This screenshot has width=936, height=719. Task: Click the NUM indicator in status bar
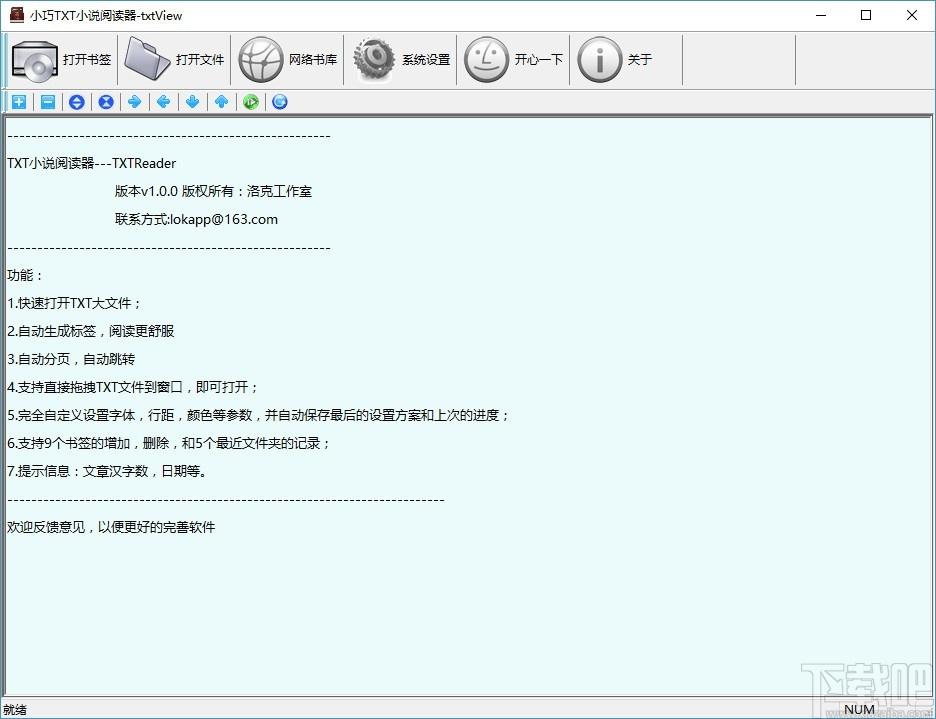[859, 709]
